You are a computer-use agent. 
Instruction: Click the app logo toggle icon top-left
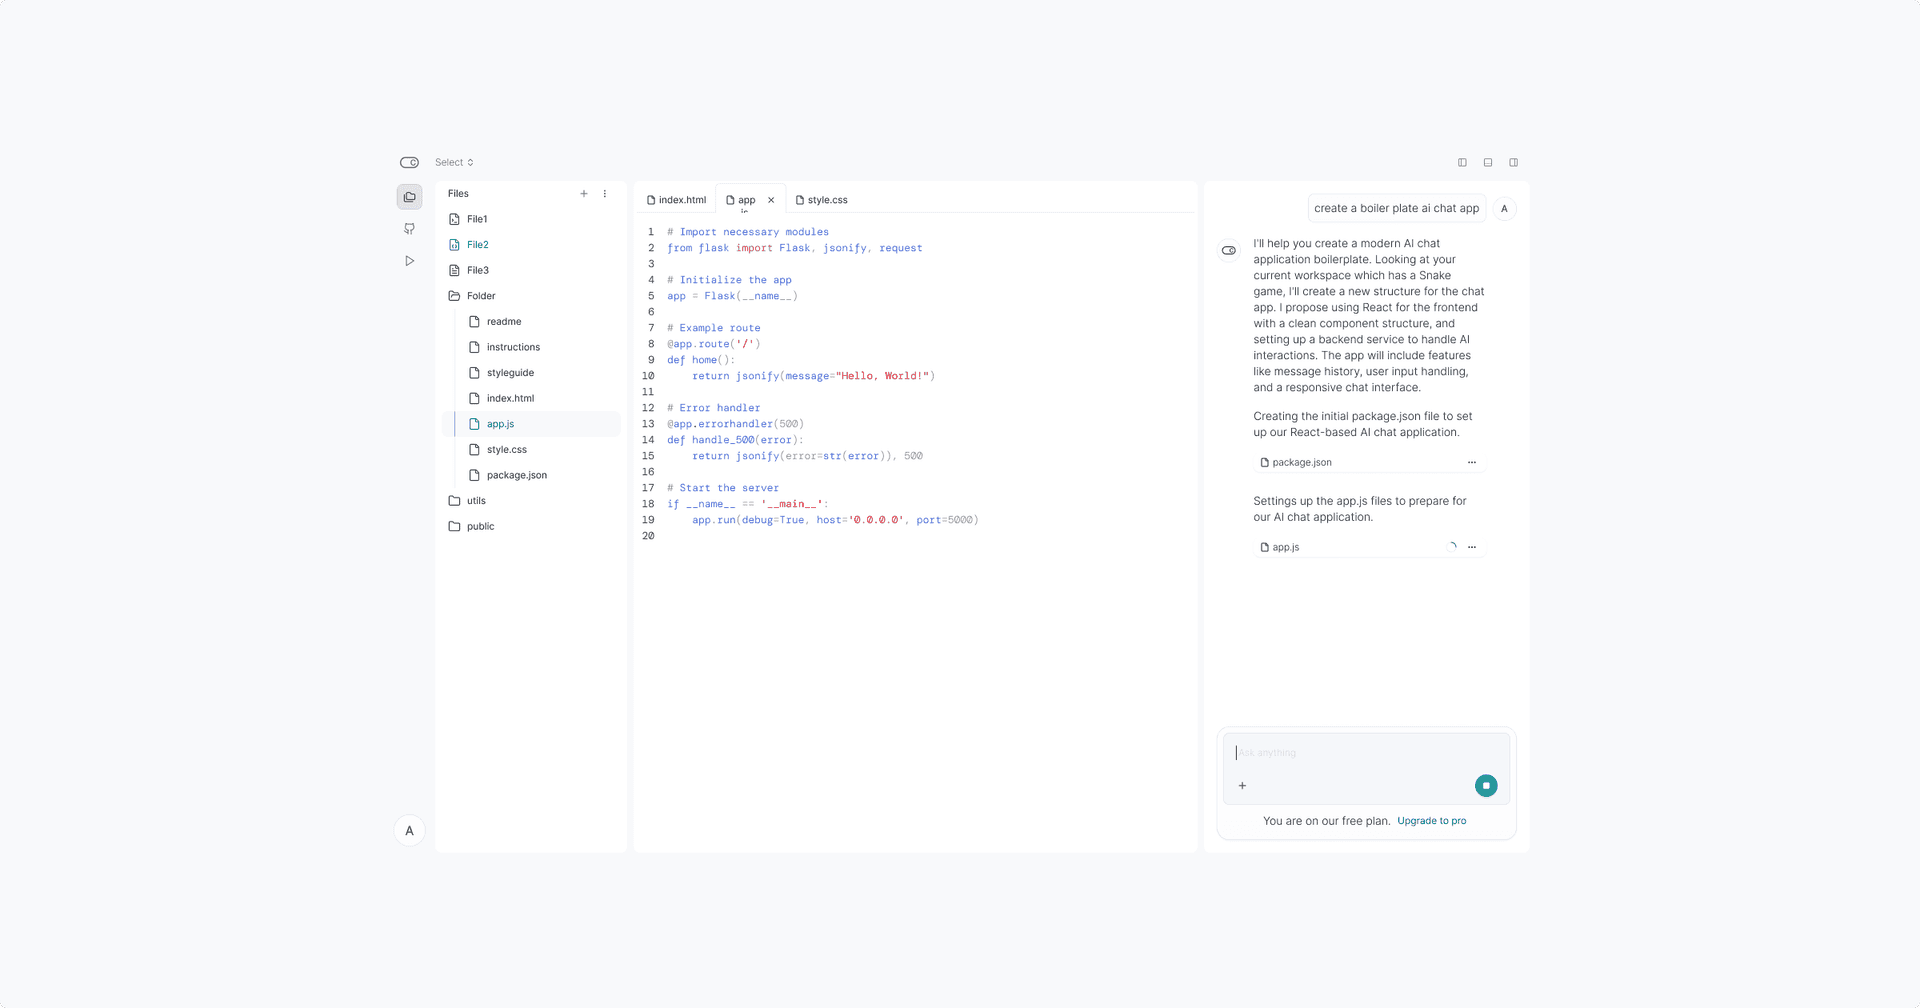point(409,162)
